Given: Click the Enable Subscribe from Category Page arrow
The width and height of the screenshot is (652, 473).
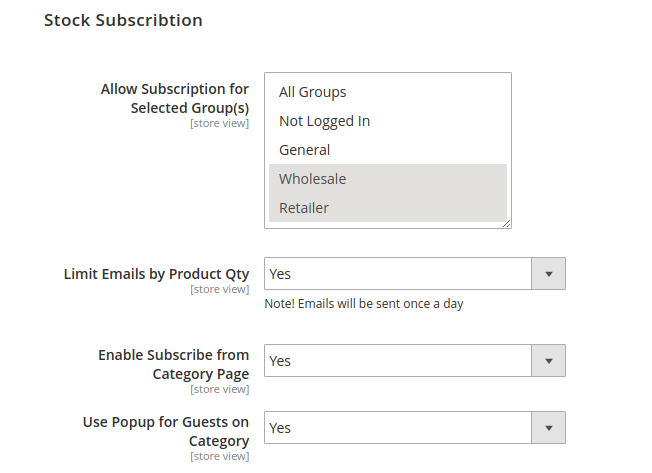Looking at the screenshot, I should tap(547, 361).
